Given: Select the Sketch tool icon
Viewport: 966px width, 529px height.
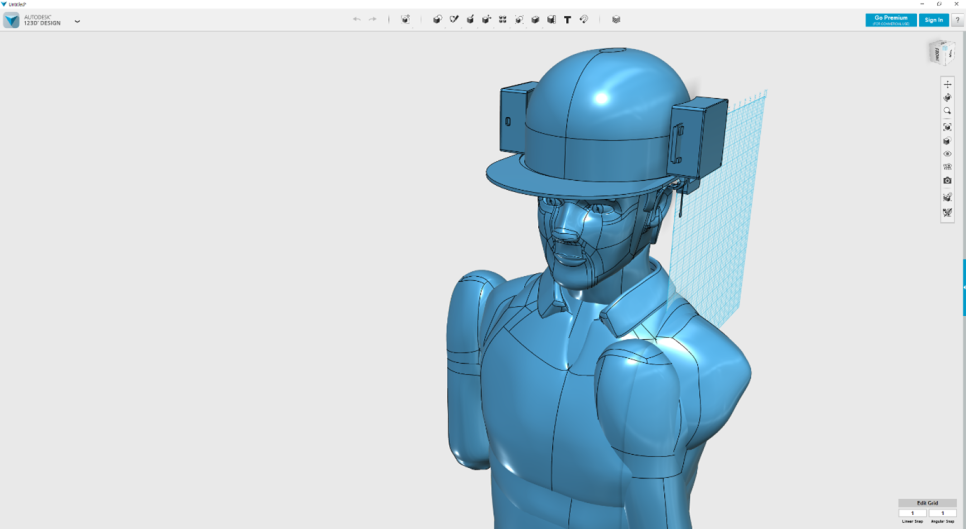Looking at the screenshot, I should 454,19.
